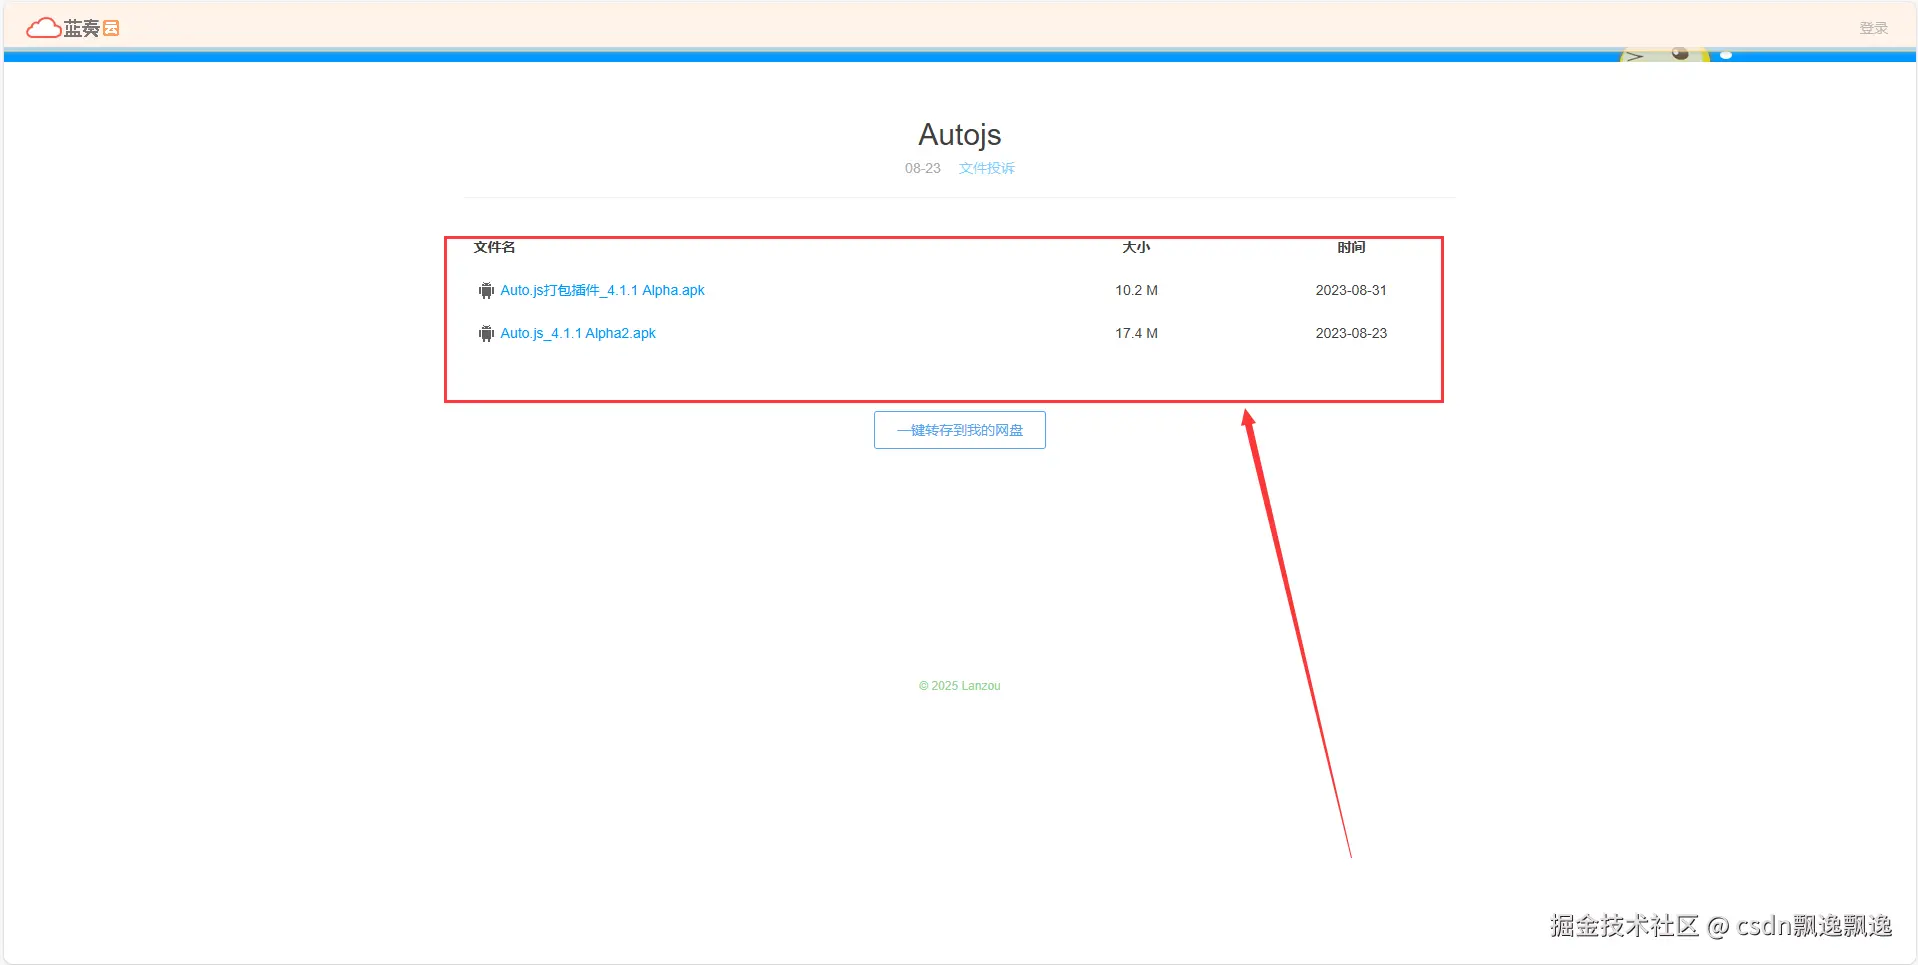
Task: Click the 大小 column header
Action: coord(1136,247)
